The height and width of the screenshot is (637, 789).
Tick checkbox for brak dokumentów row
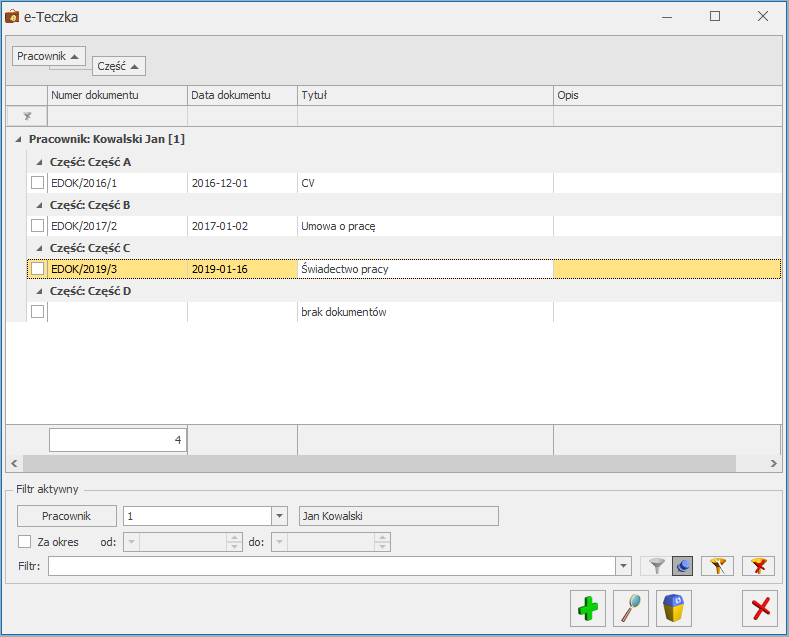pyautogui.click(x=37, y=311)
